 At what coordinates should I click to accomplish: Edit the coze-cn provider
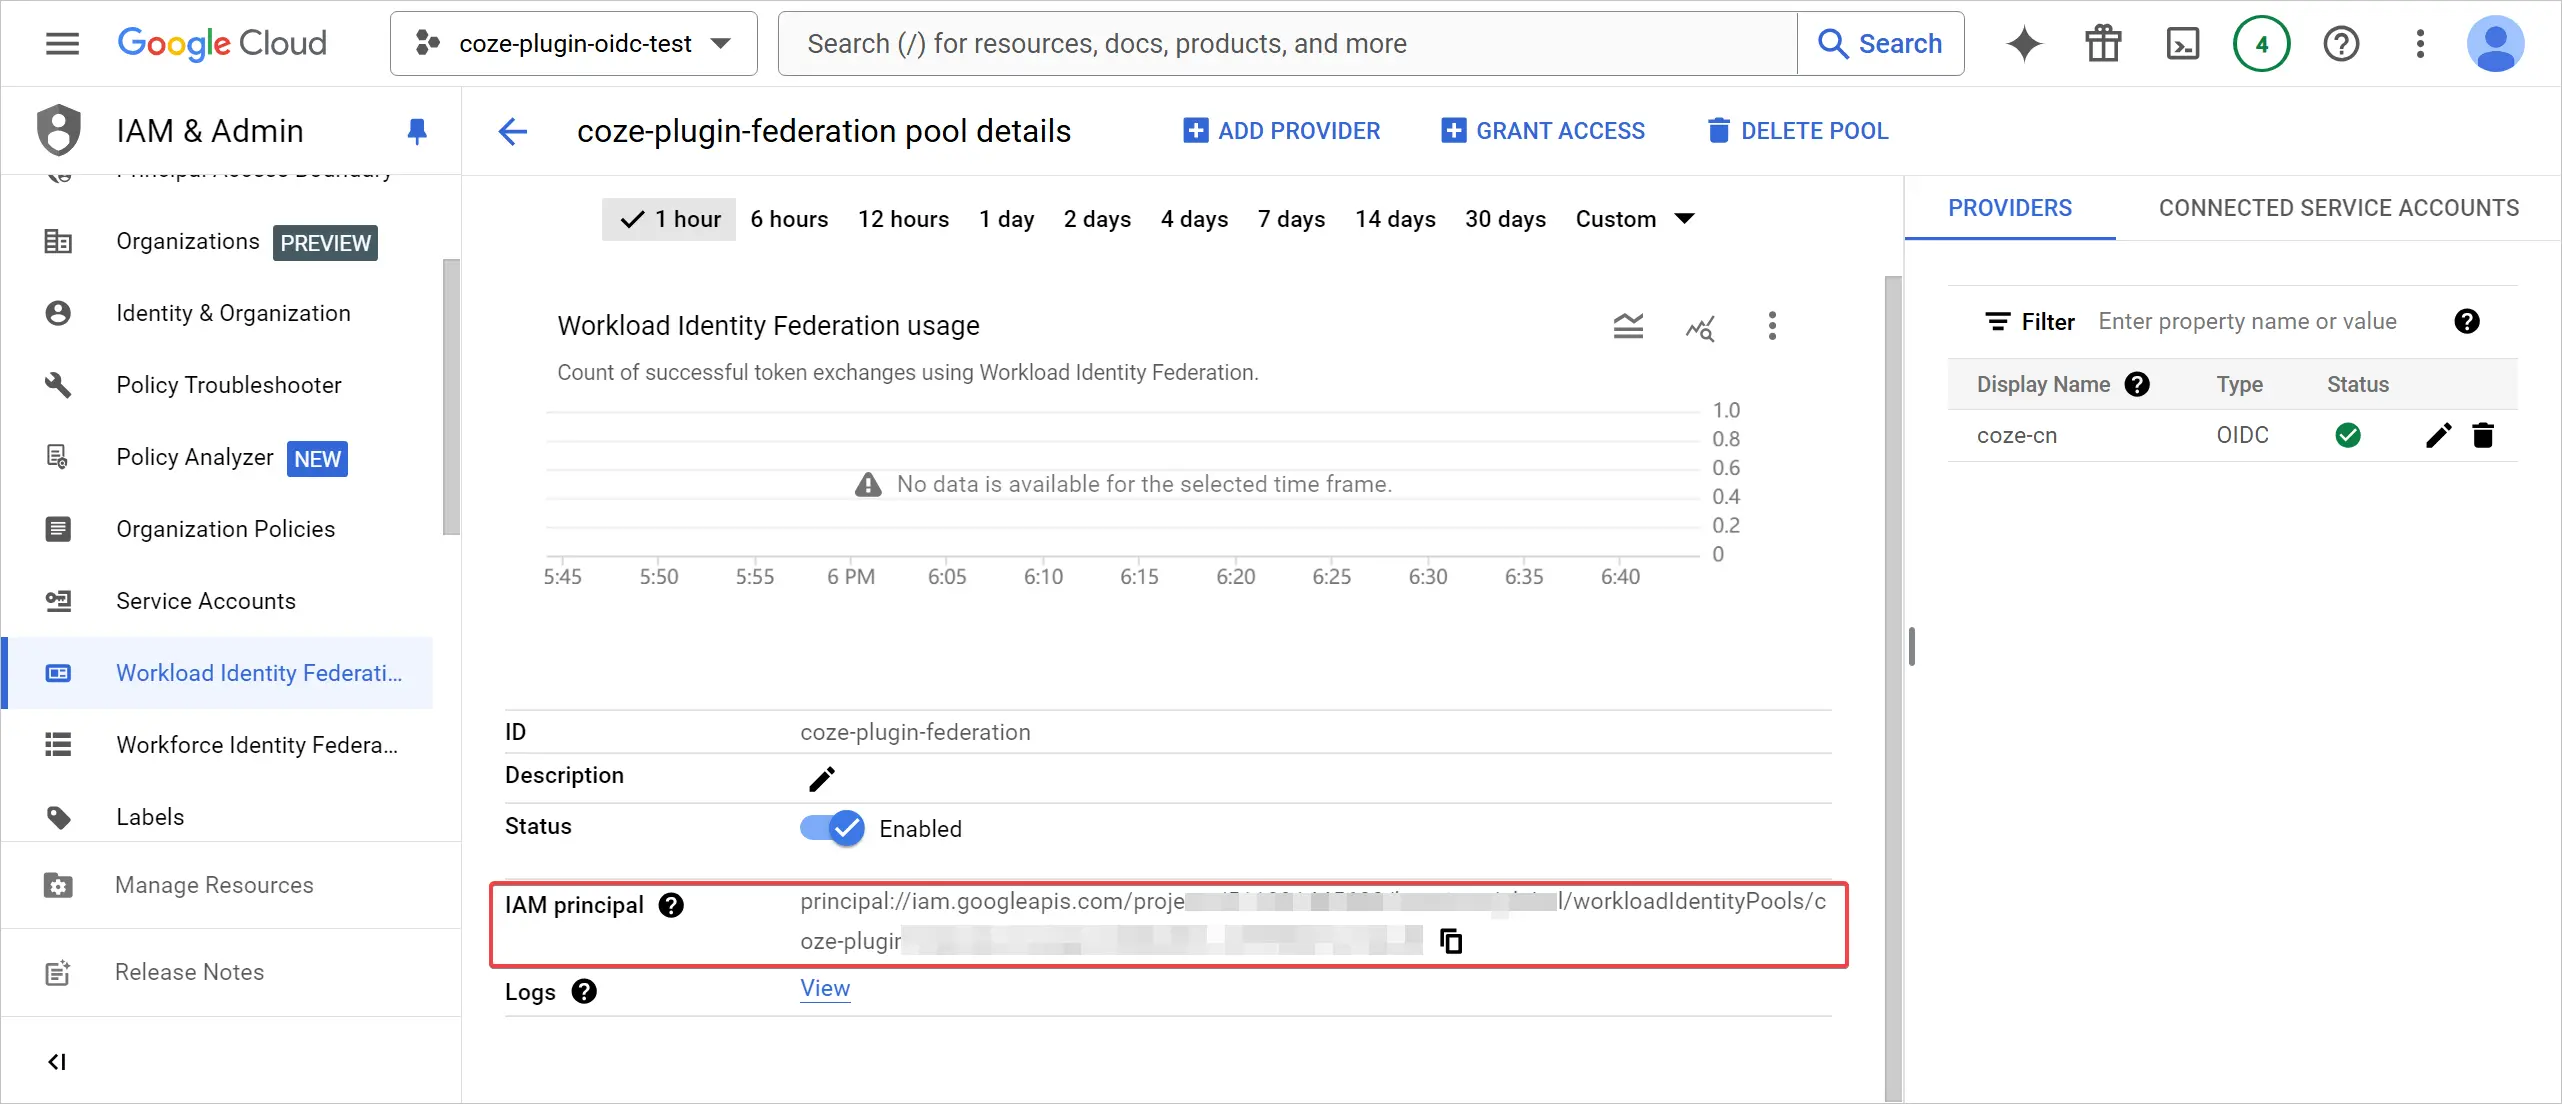[2438, 435]
